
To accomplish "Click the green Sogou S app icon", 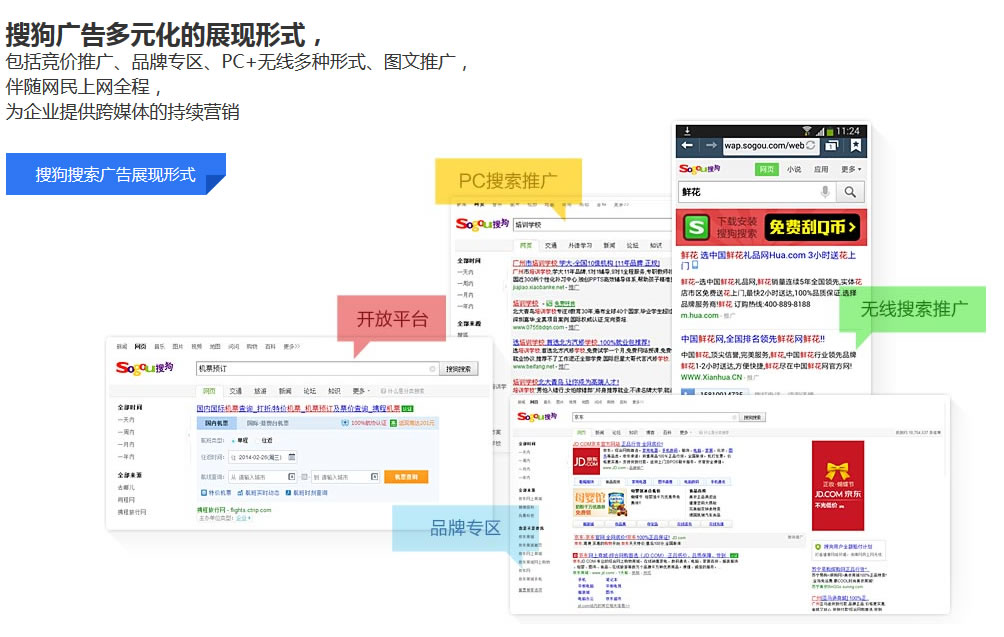I will point(695,227).
